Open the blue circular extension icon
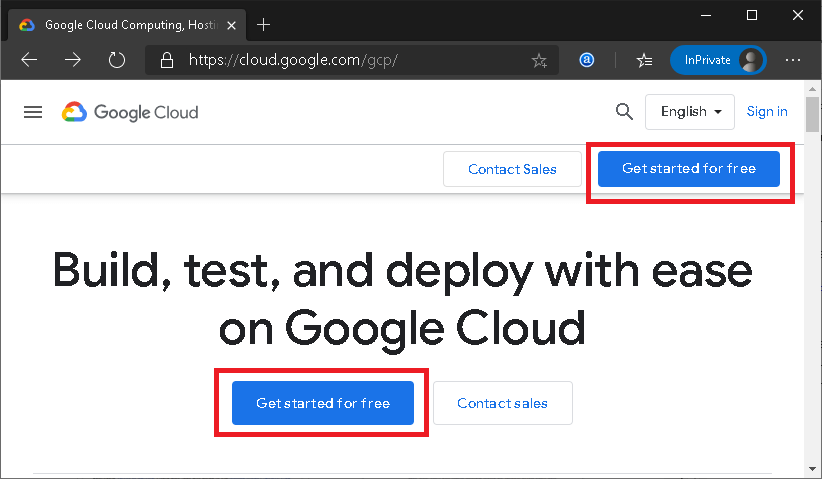 pyautogui.click(x=587, y=60)
